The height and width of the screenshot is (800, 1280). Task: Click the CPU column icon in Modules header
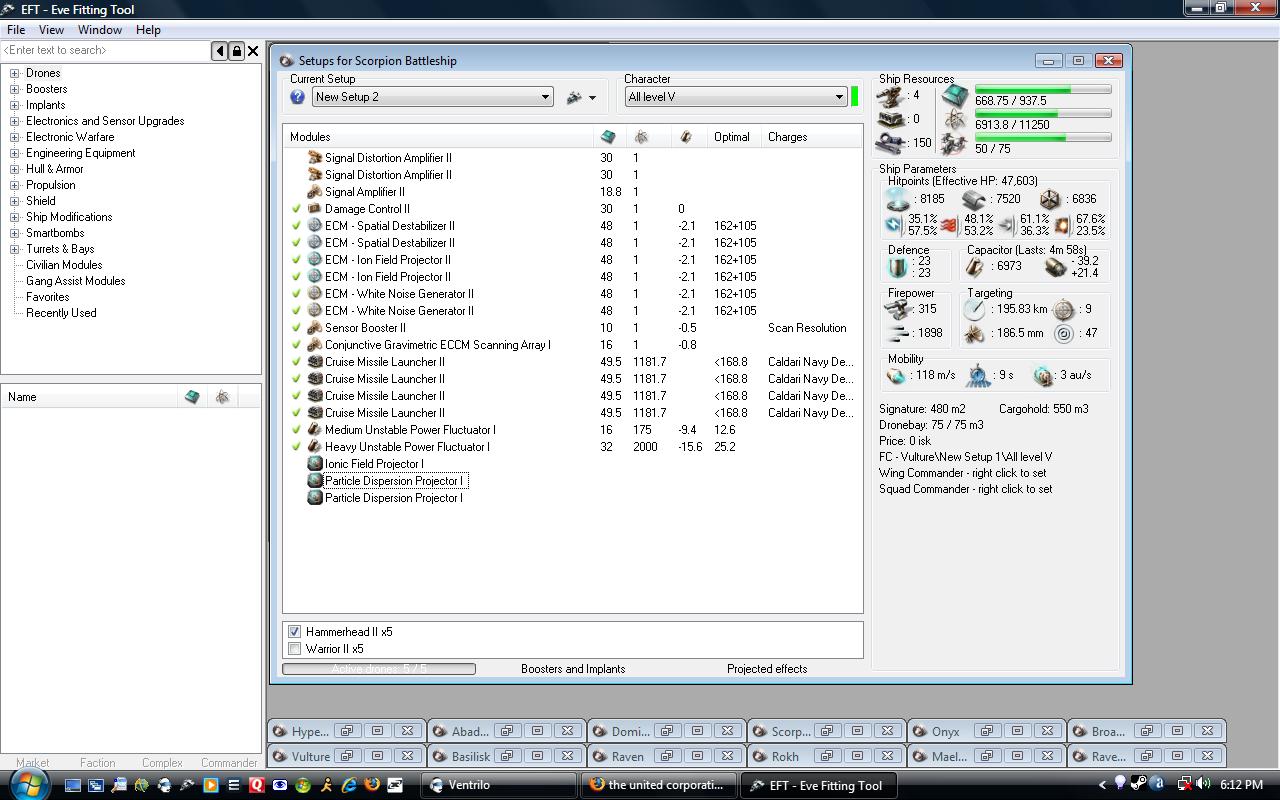pos(607,137)
